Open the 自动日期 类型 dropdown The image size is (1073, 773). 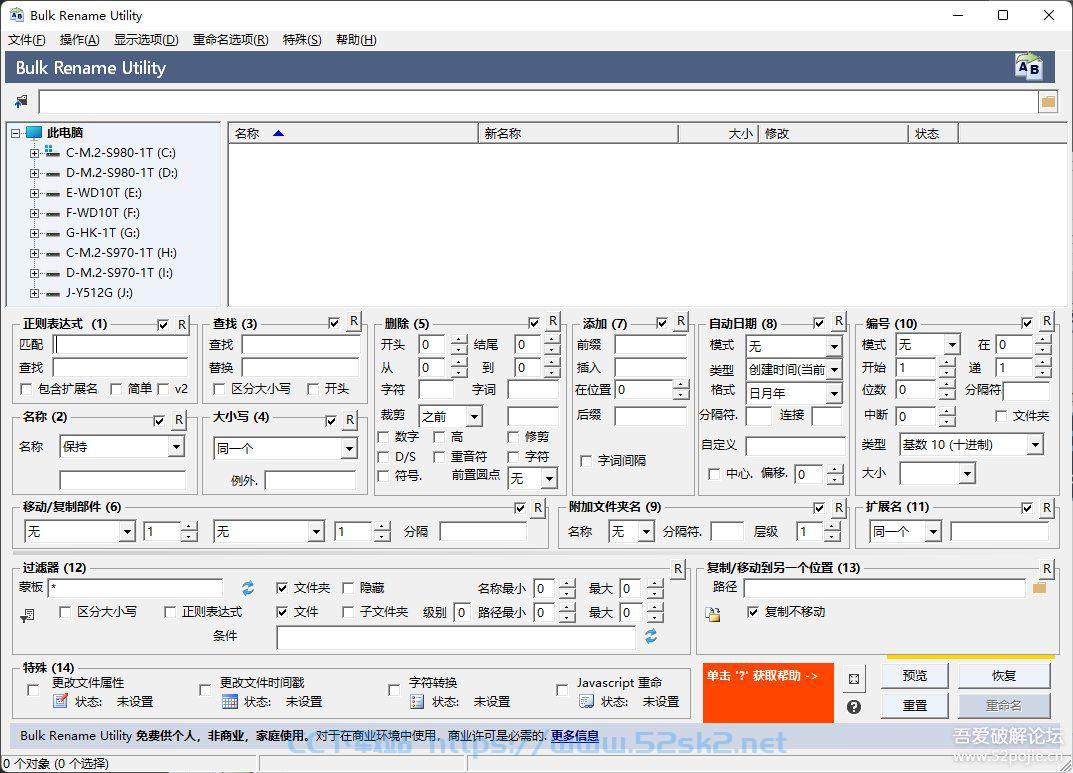point(834,369)
